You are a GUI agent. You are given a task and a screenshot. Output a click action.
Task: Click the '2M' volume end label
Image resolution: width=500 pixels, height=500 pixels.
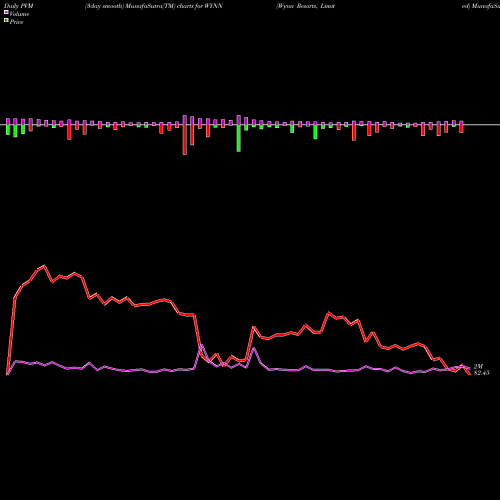tap(478, 367)
